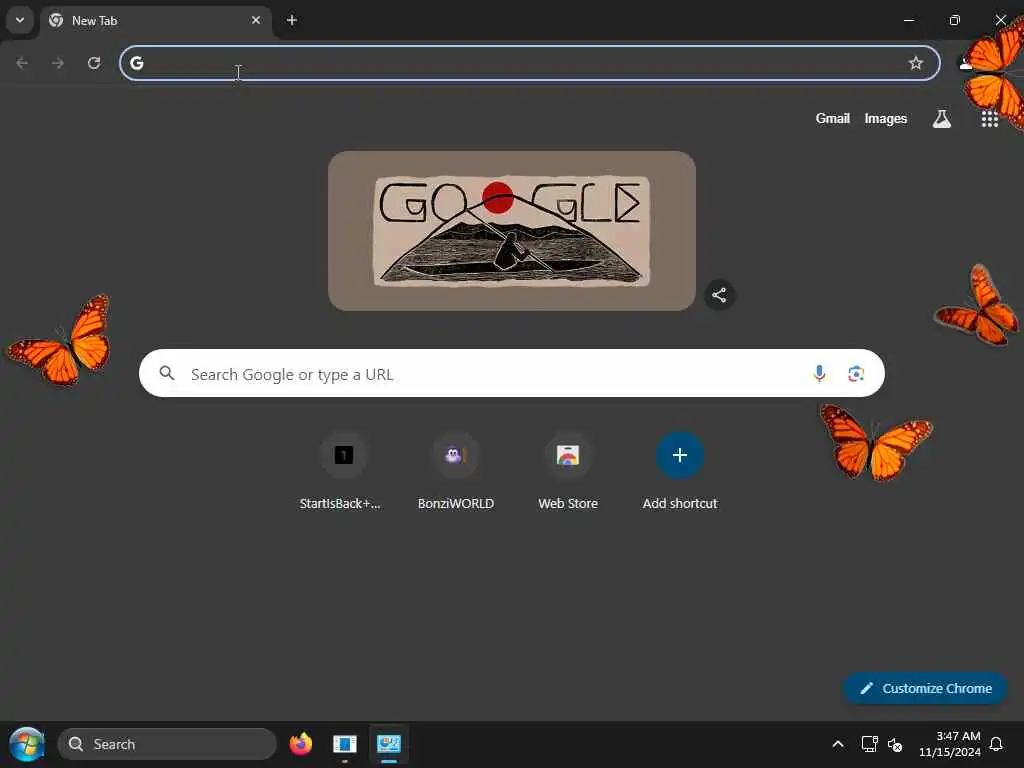Click the Search Google or type a URL box
This screenshot has width=1024, height=768.
pos(511,374)
